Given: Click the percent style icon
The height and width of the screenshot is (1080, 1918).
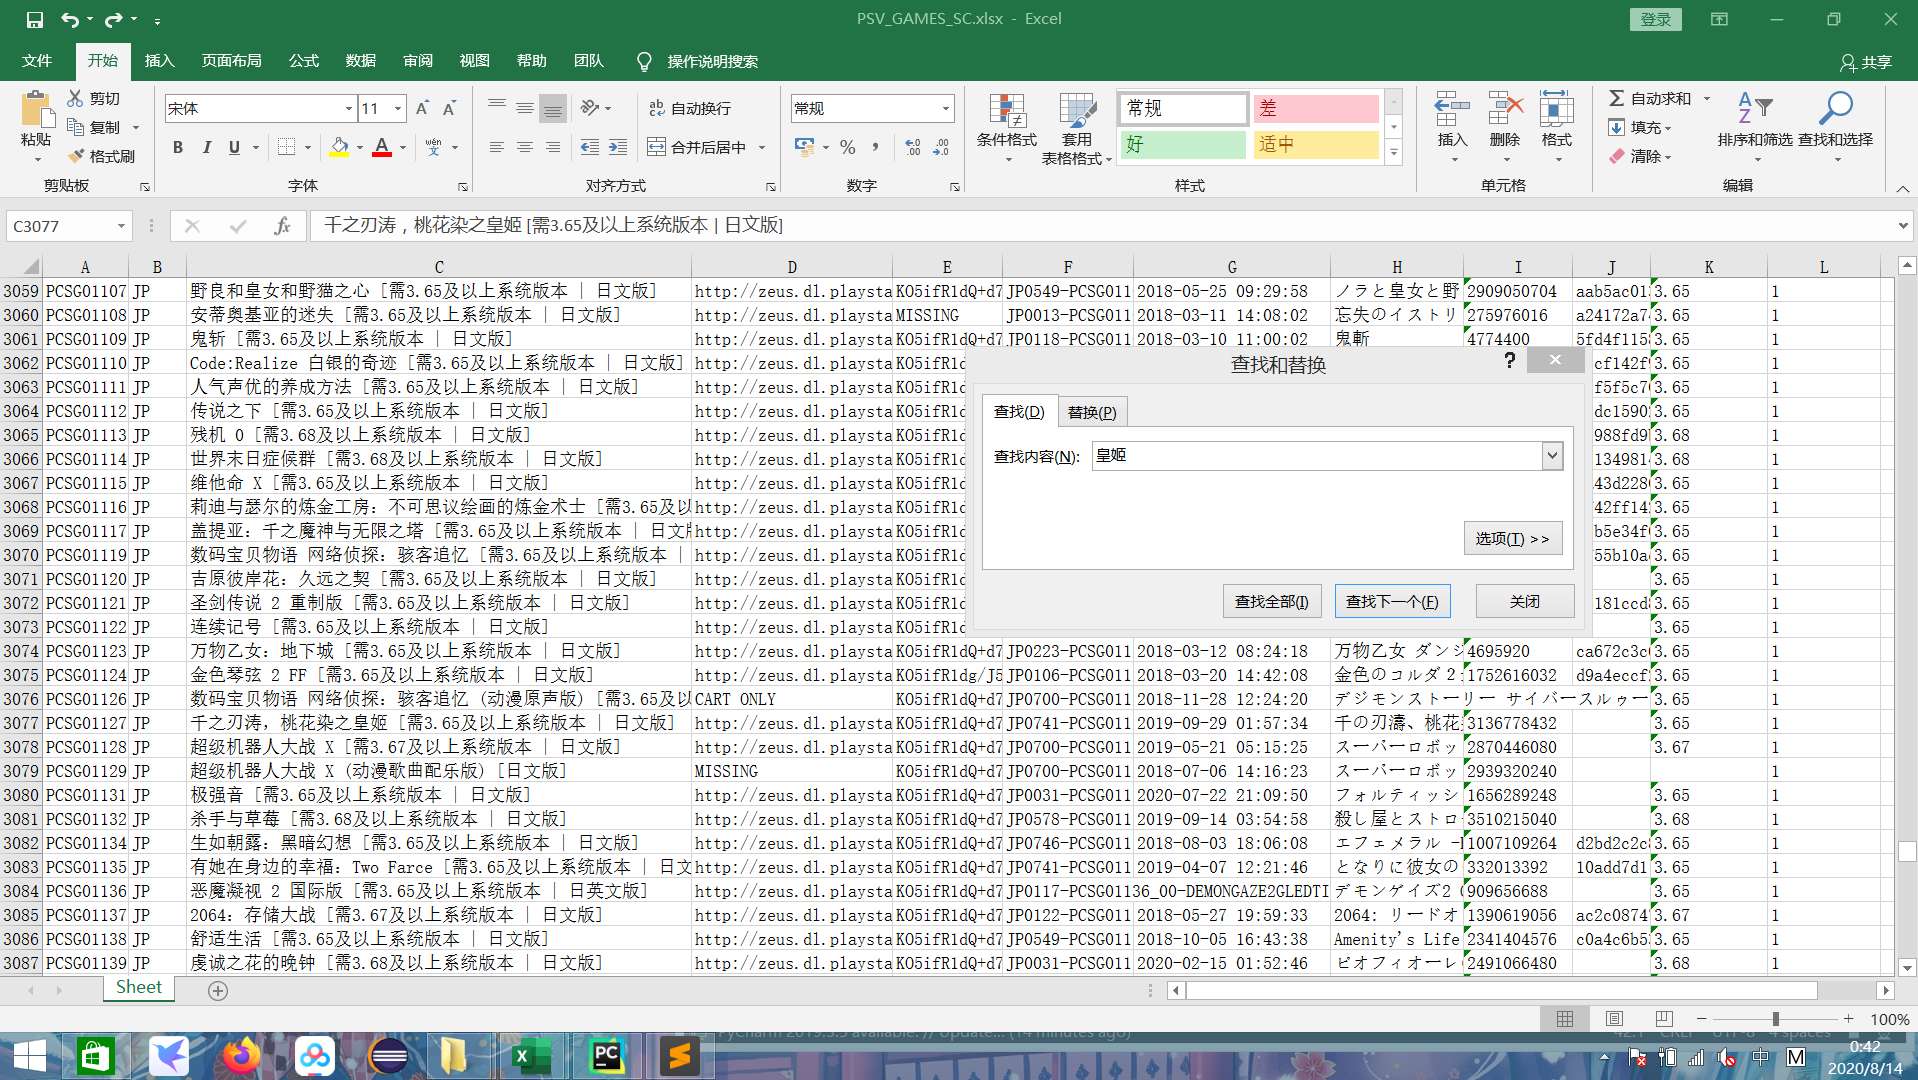Looking at the screenshot, I should pyautogui.click(x=848, y=147).
